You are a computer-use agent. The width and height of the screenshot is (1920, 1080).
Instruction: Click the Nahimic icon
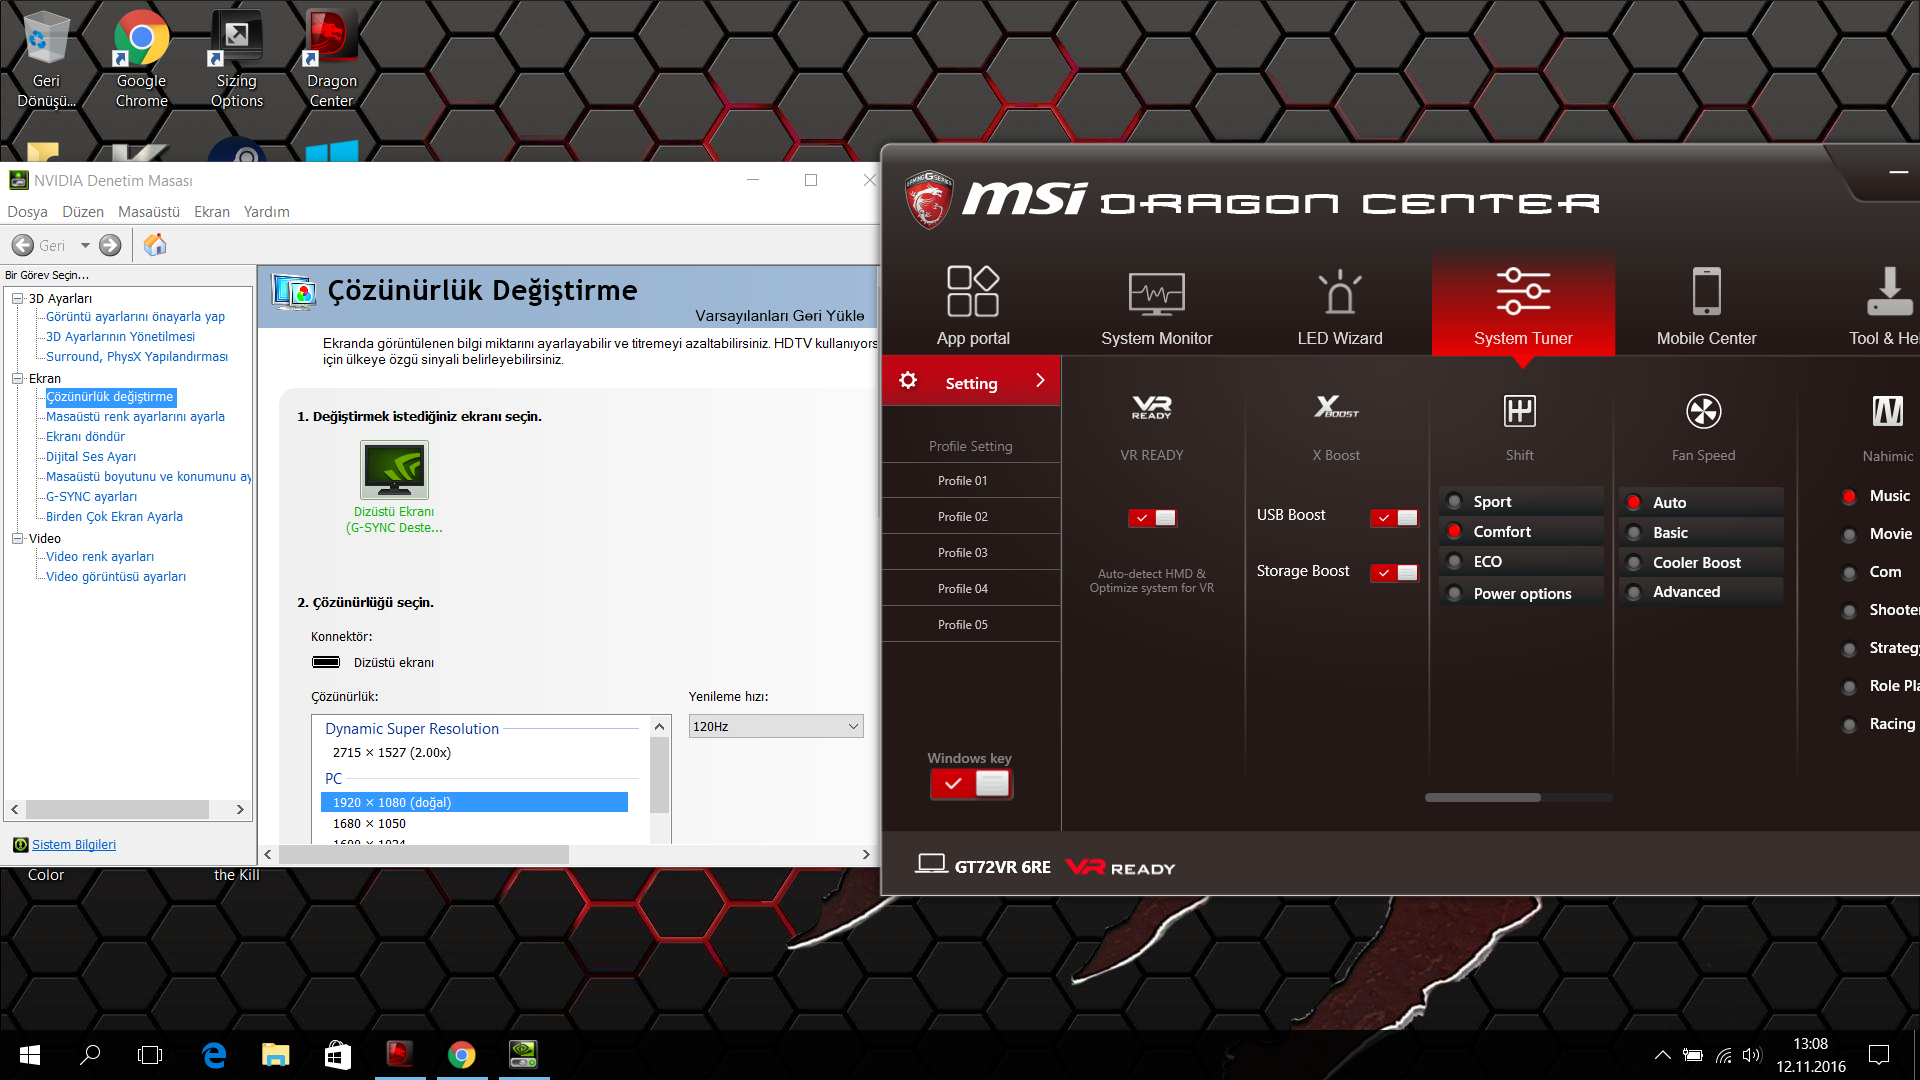coord(1887,411)
